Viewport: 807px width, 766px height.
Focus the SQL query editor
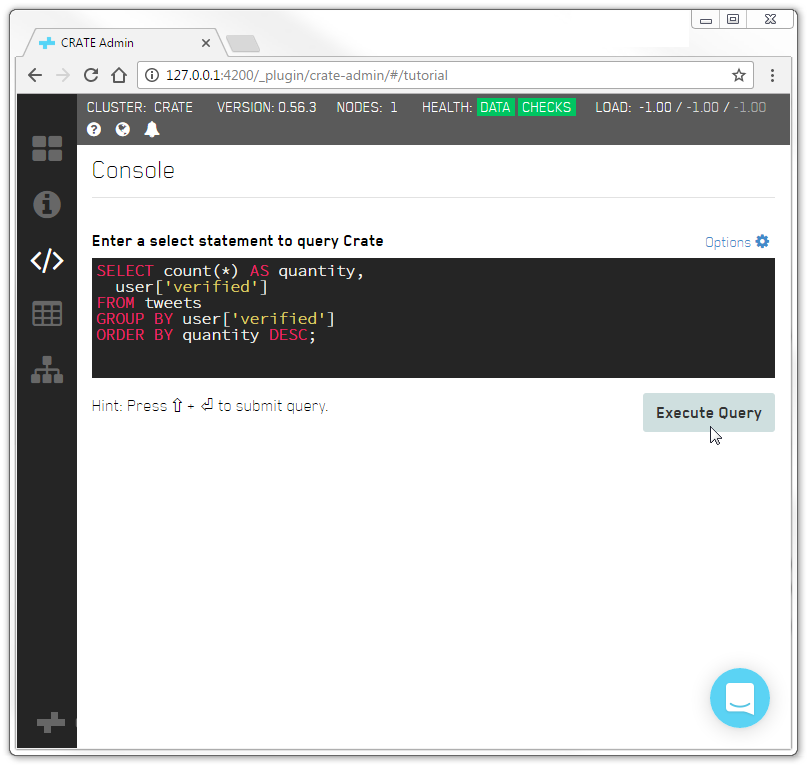click(x=433, y=318)
